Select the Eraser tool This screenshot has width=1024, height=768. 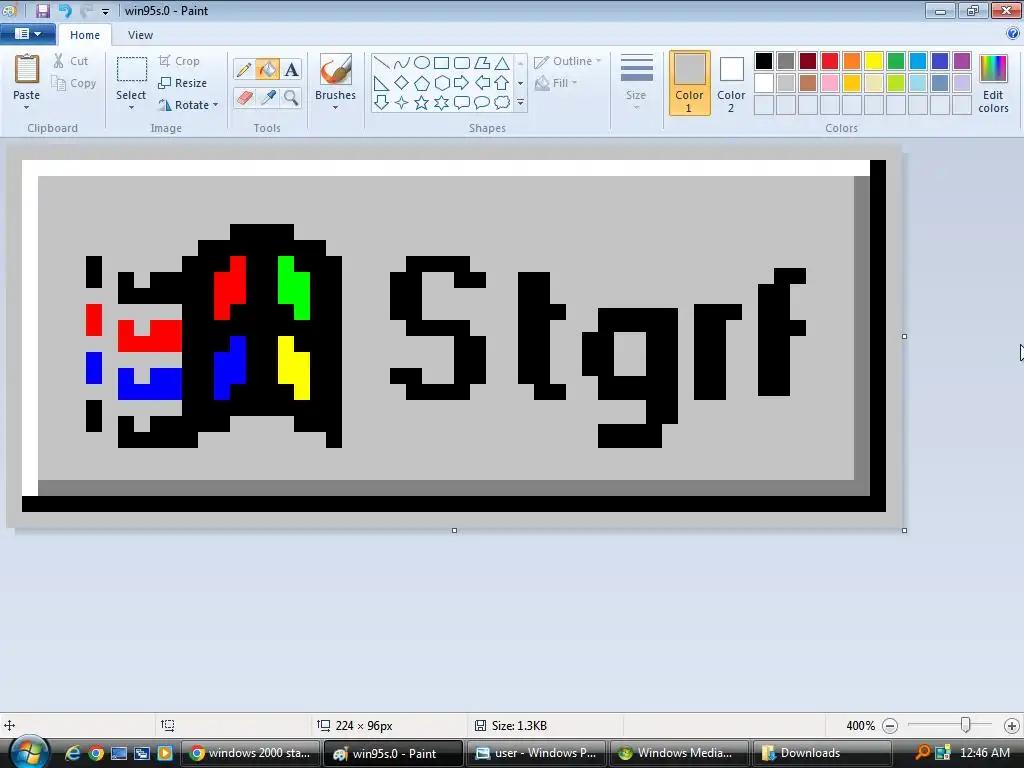point(244,97)
